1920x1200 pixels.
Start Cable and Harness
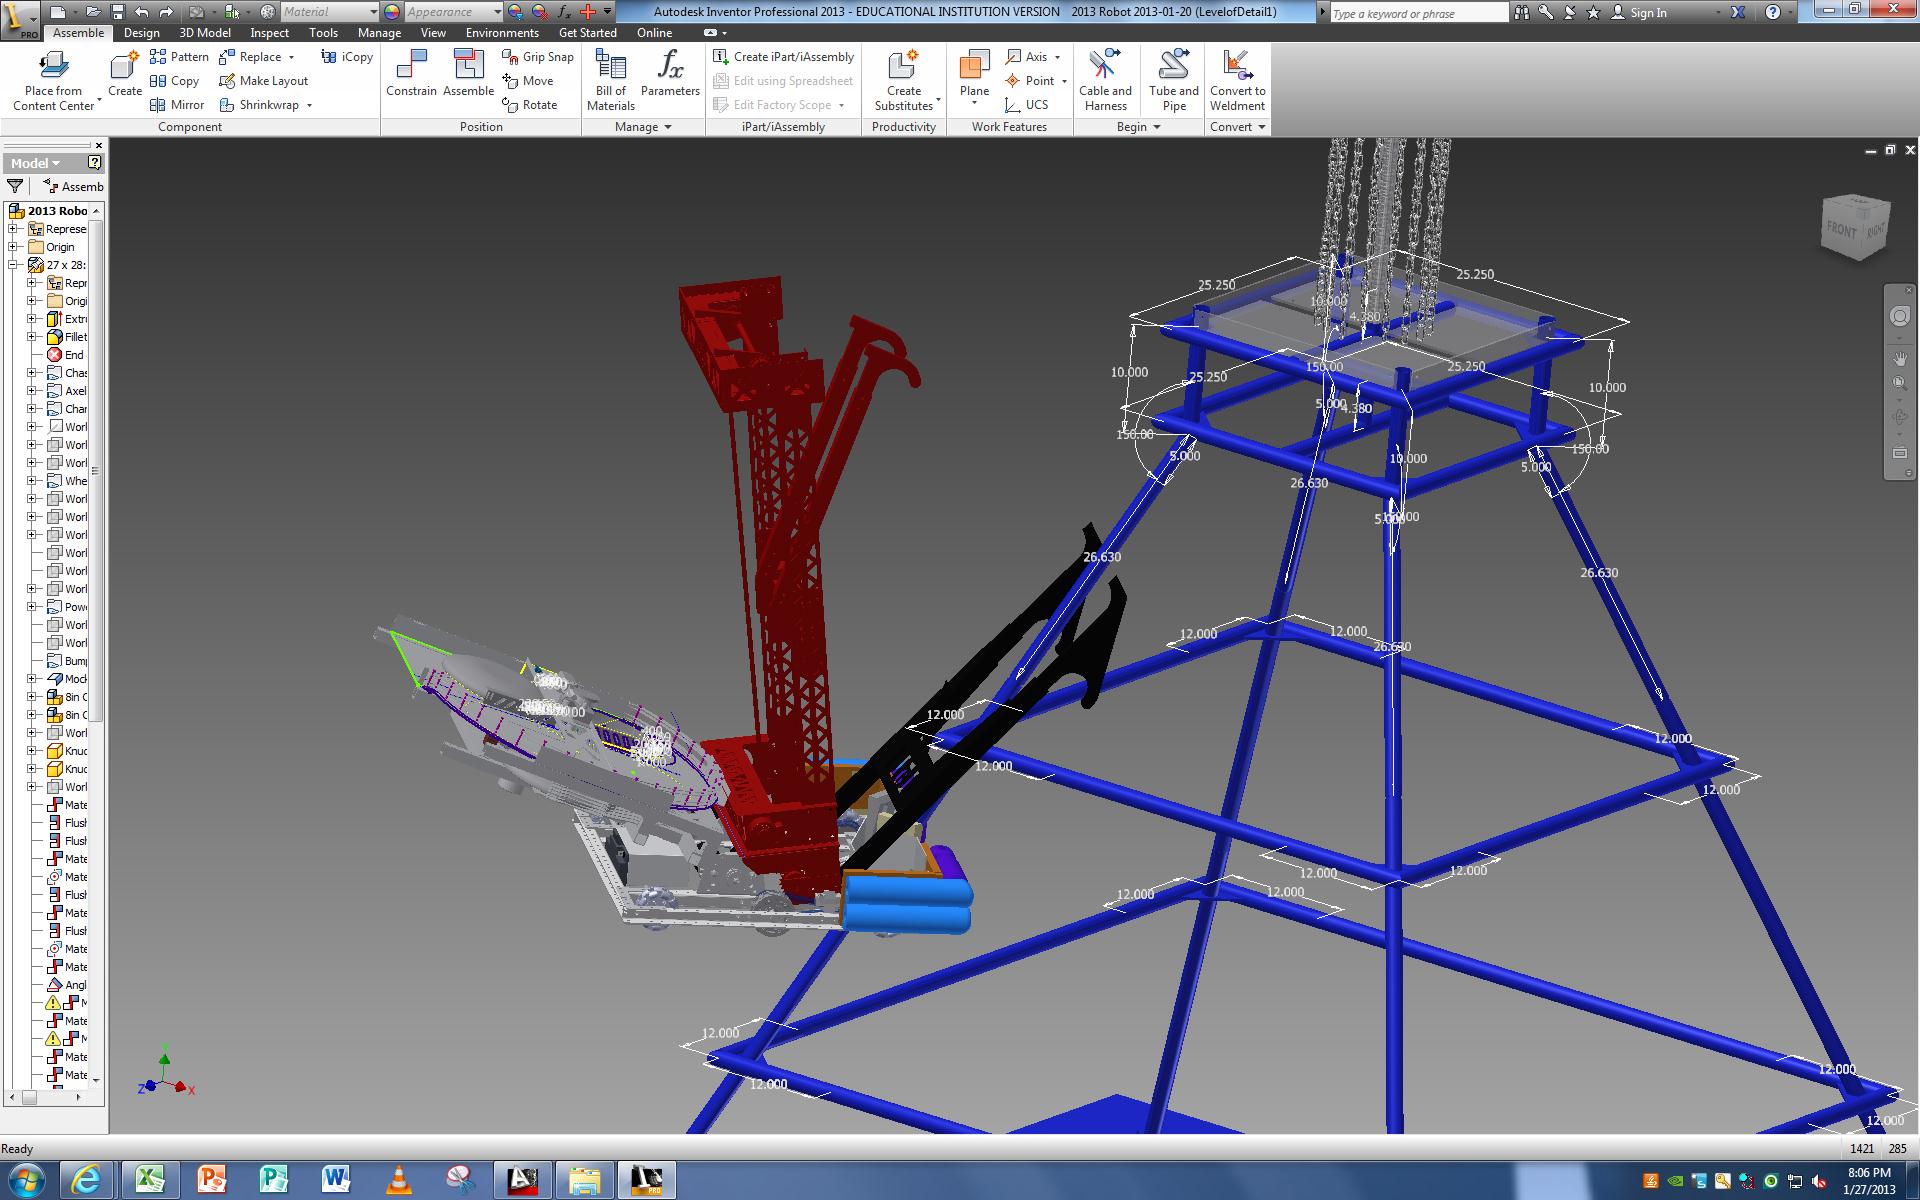pos(1105,80)
